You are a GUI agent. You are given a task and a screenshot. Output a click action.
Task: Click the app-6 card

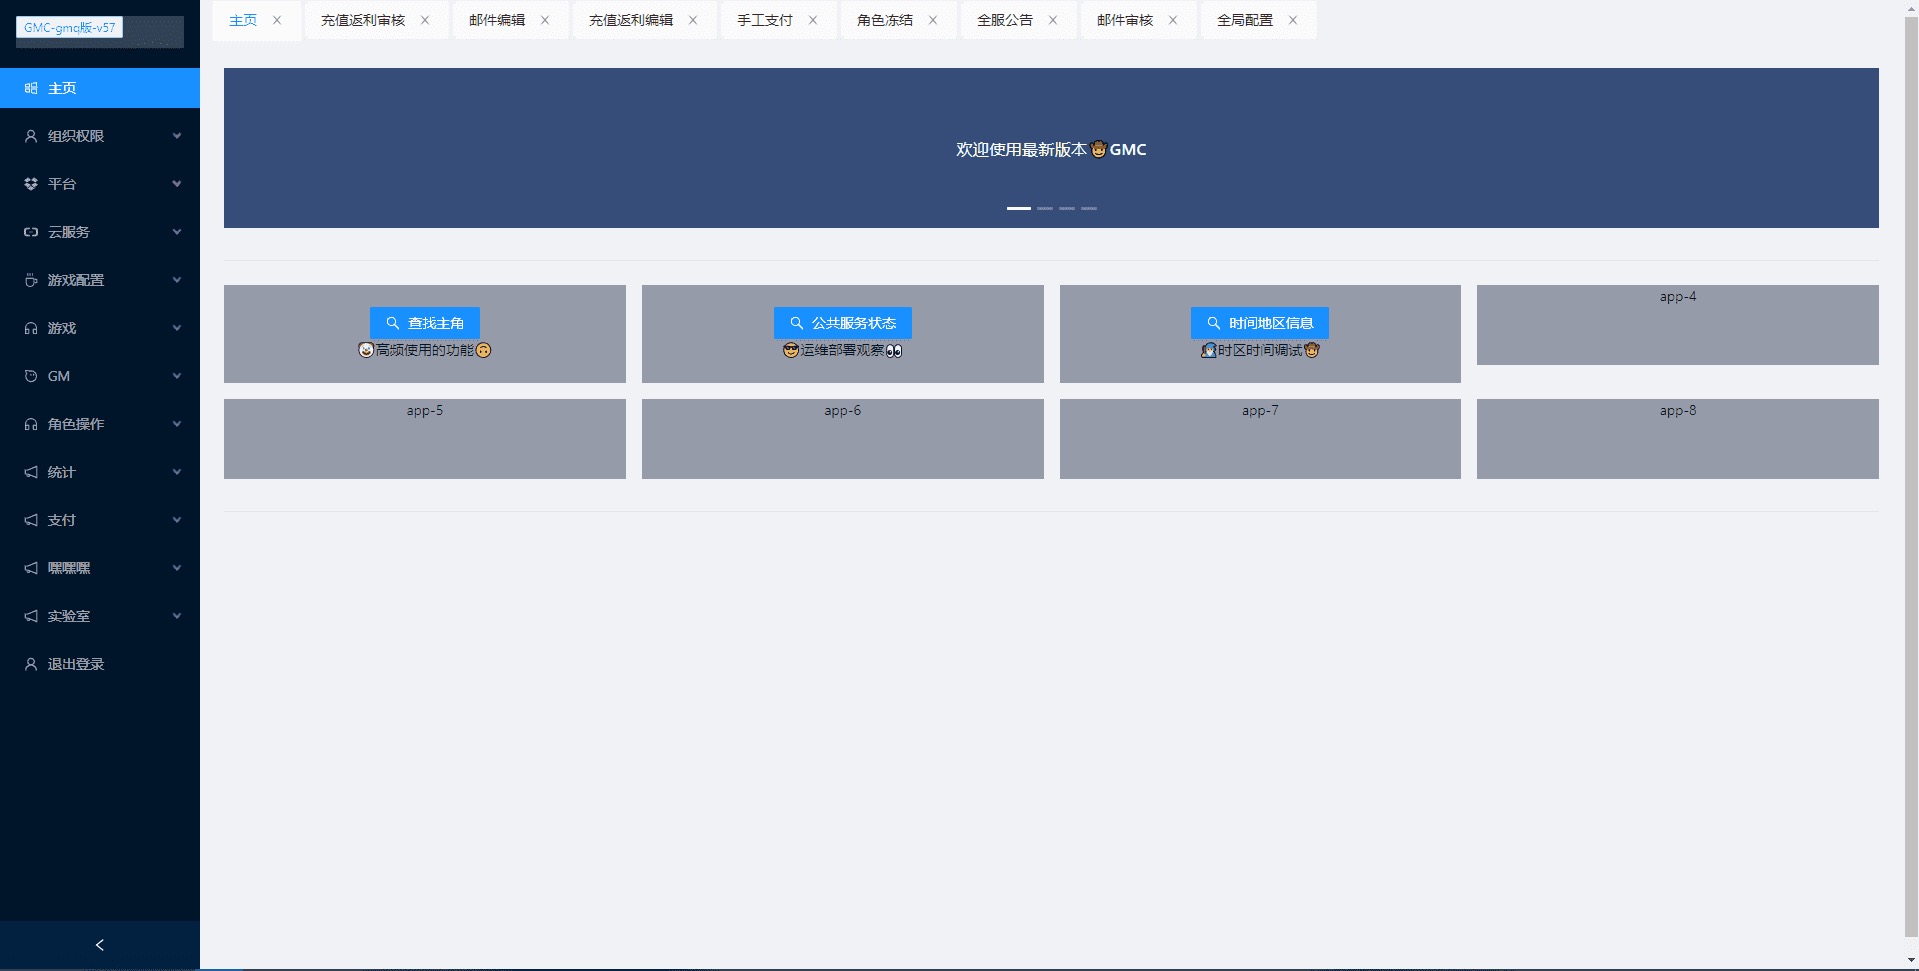[x=843, y=439]
